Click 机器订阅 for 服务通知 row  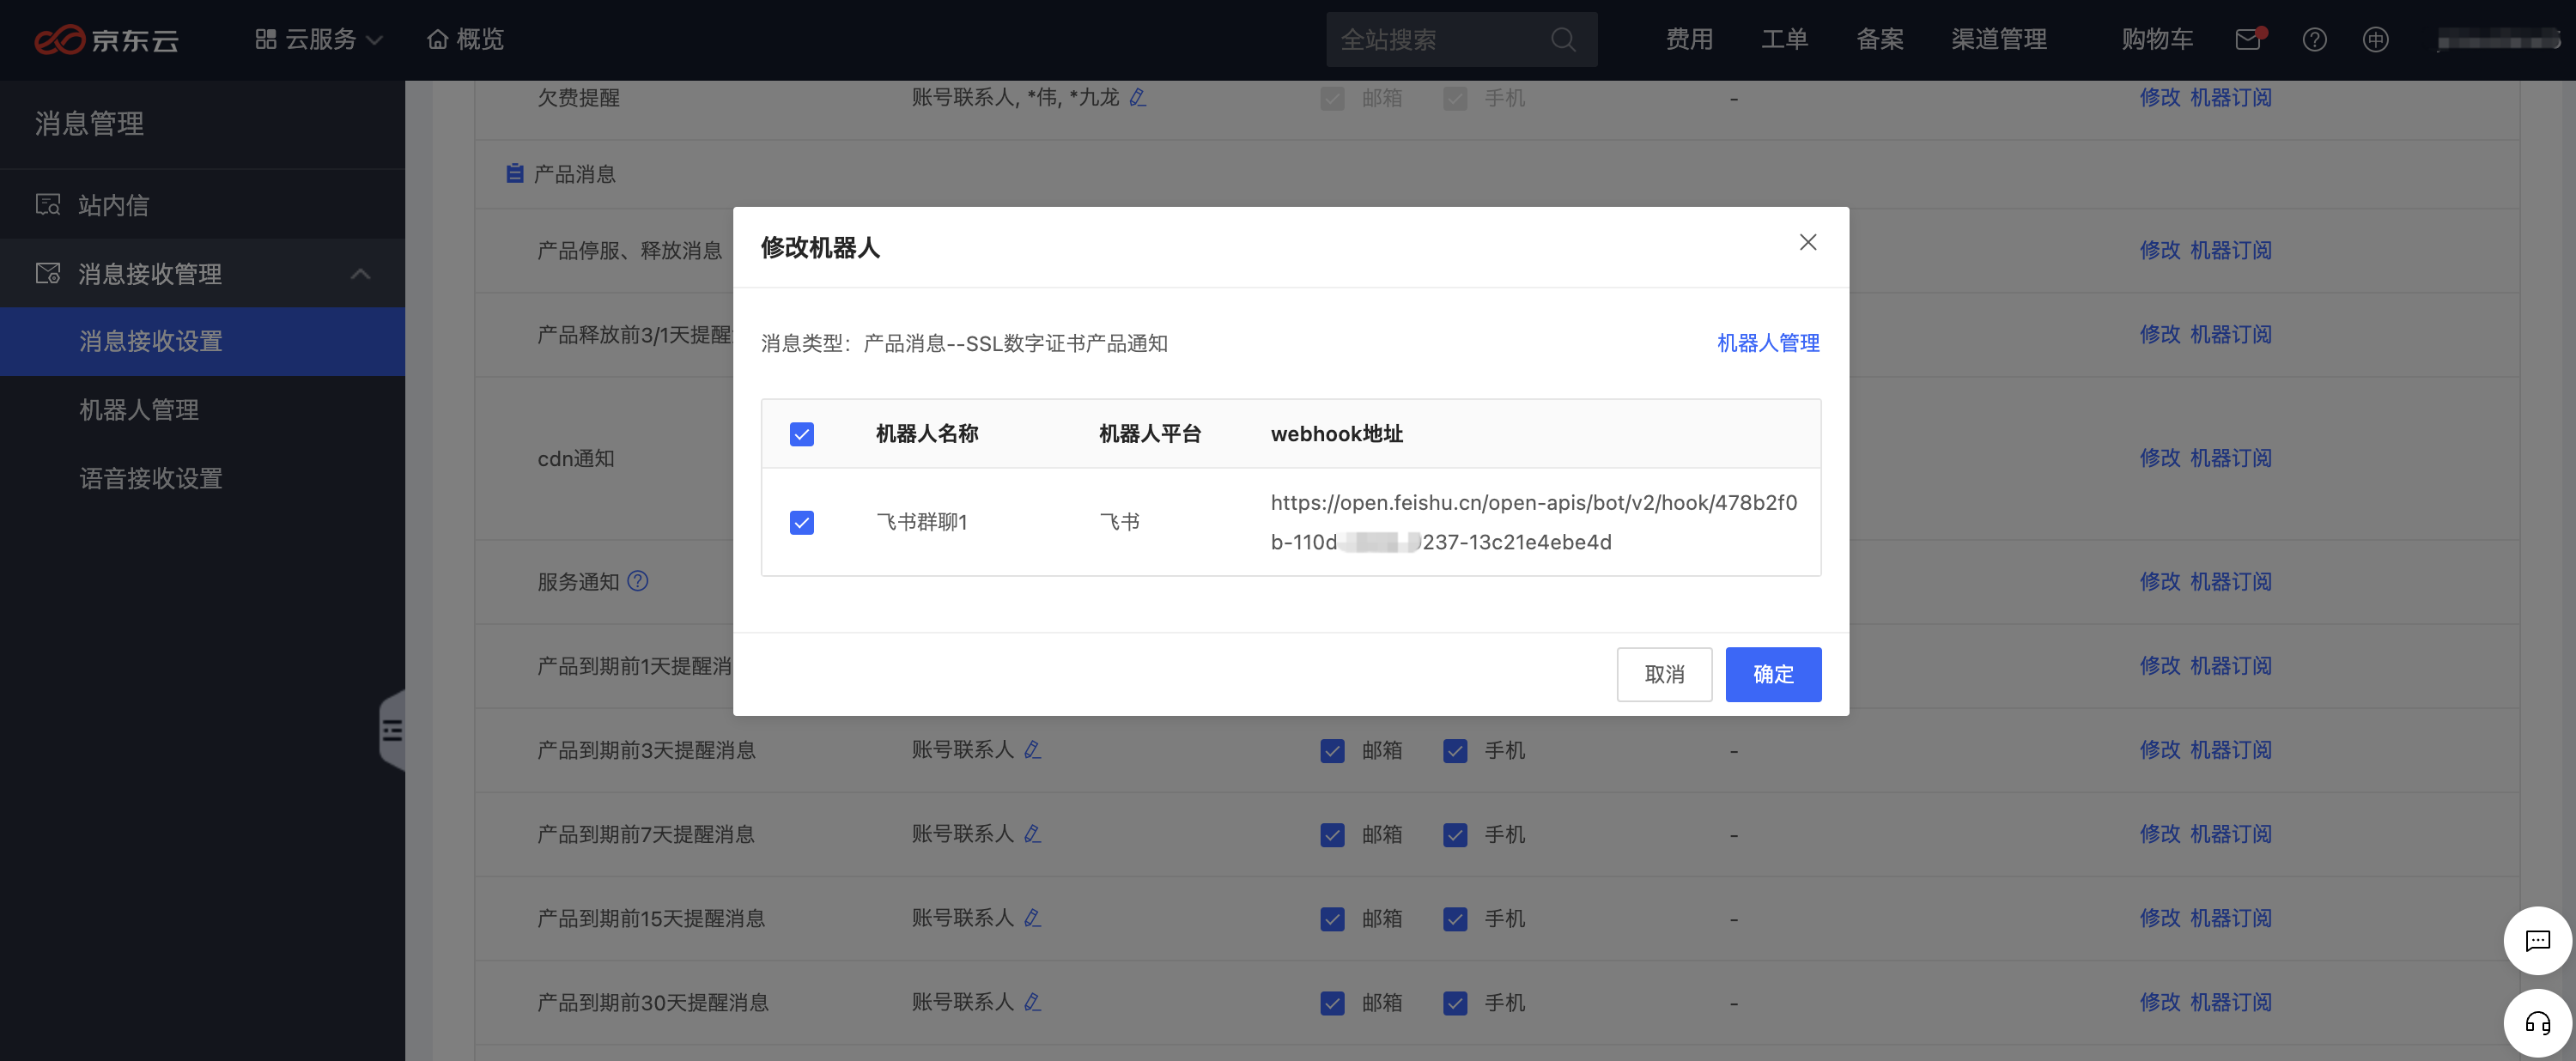2231,582
